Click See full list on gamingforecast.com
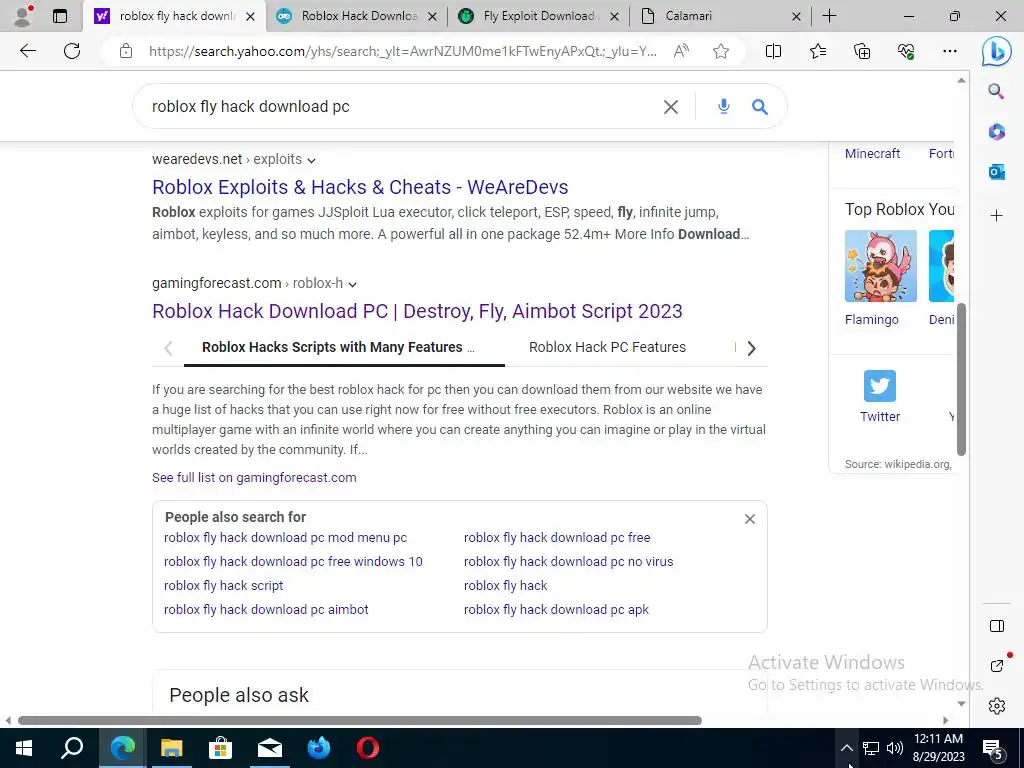This screenshot has height=768, width=1024. [254, 477]
